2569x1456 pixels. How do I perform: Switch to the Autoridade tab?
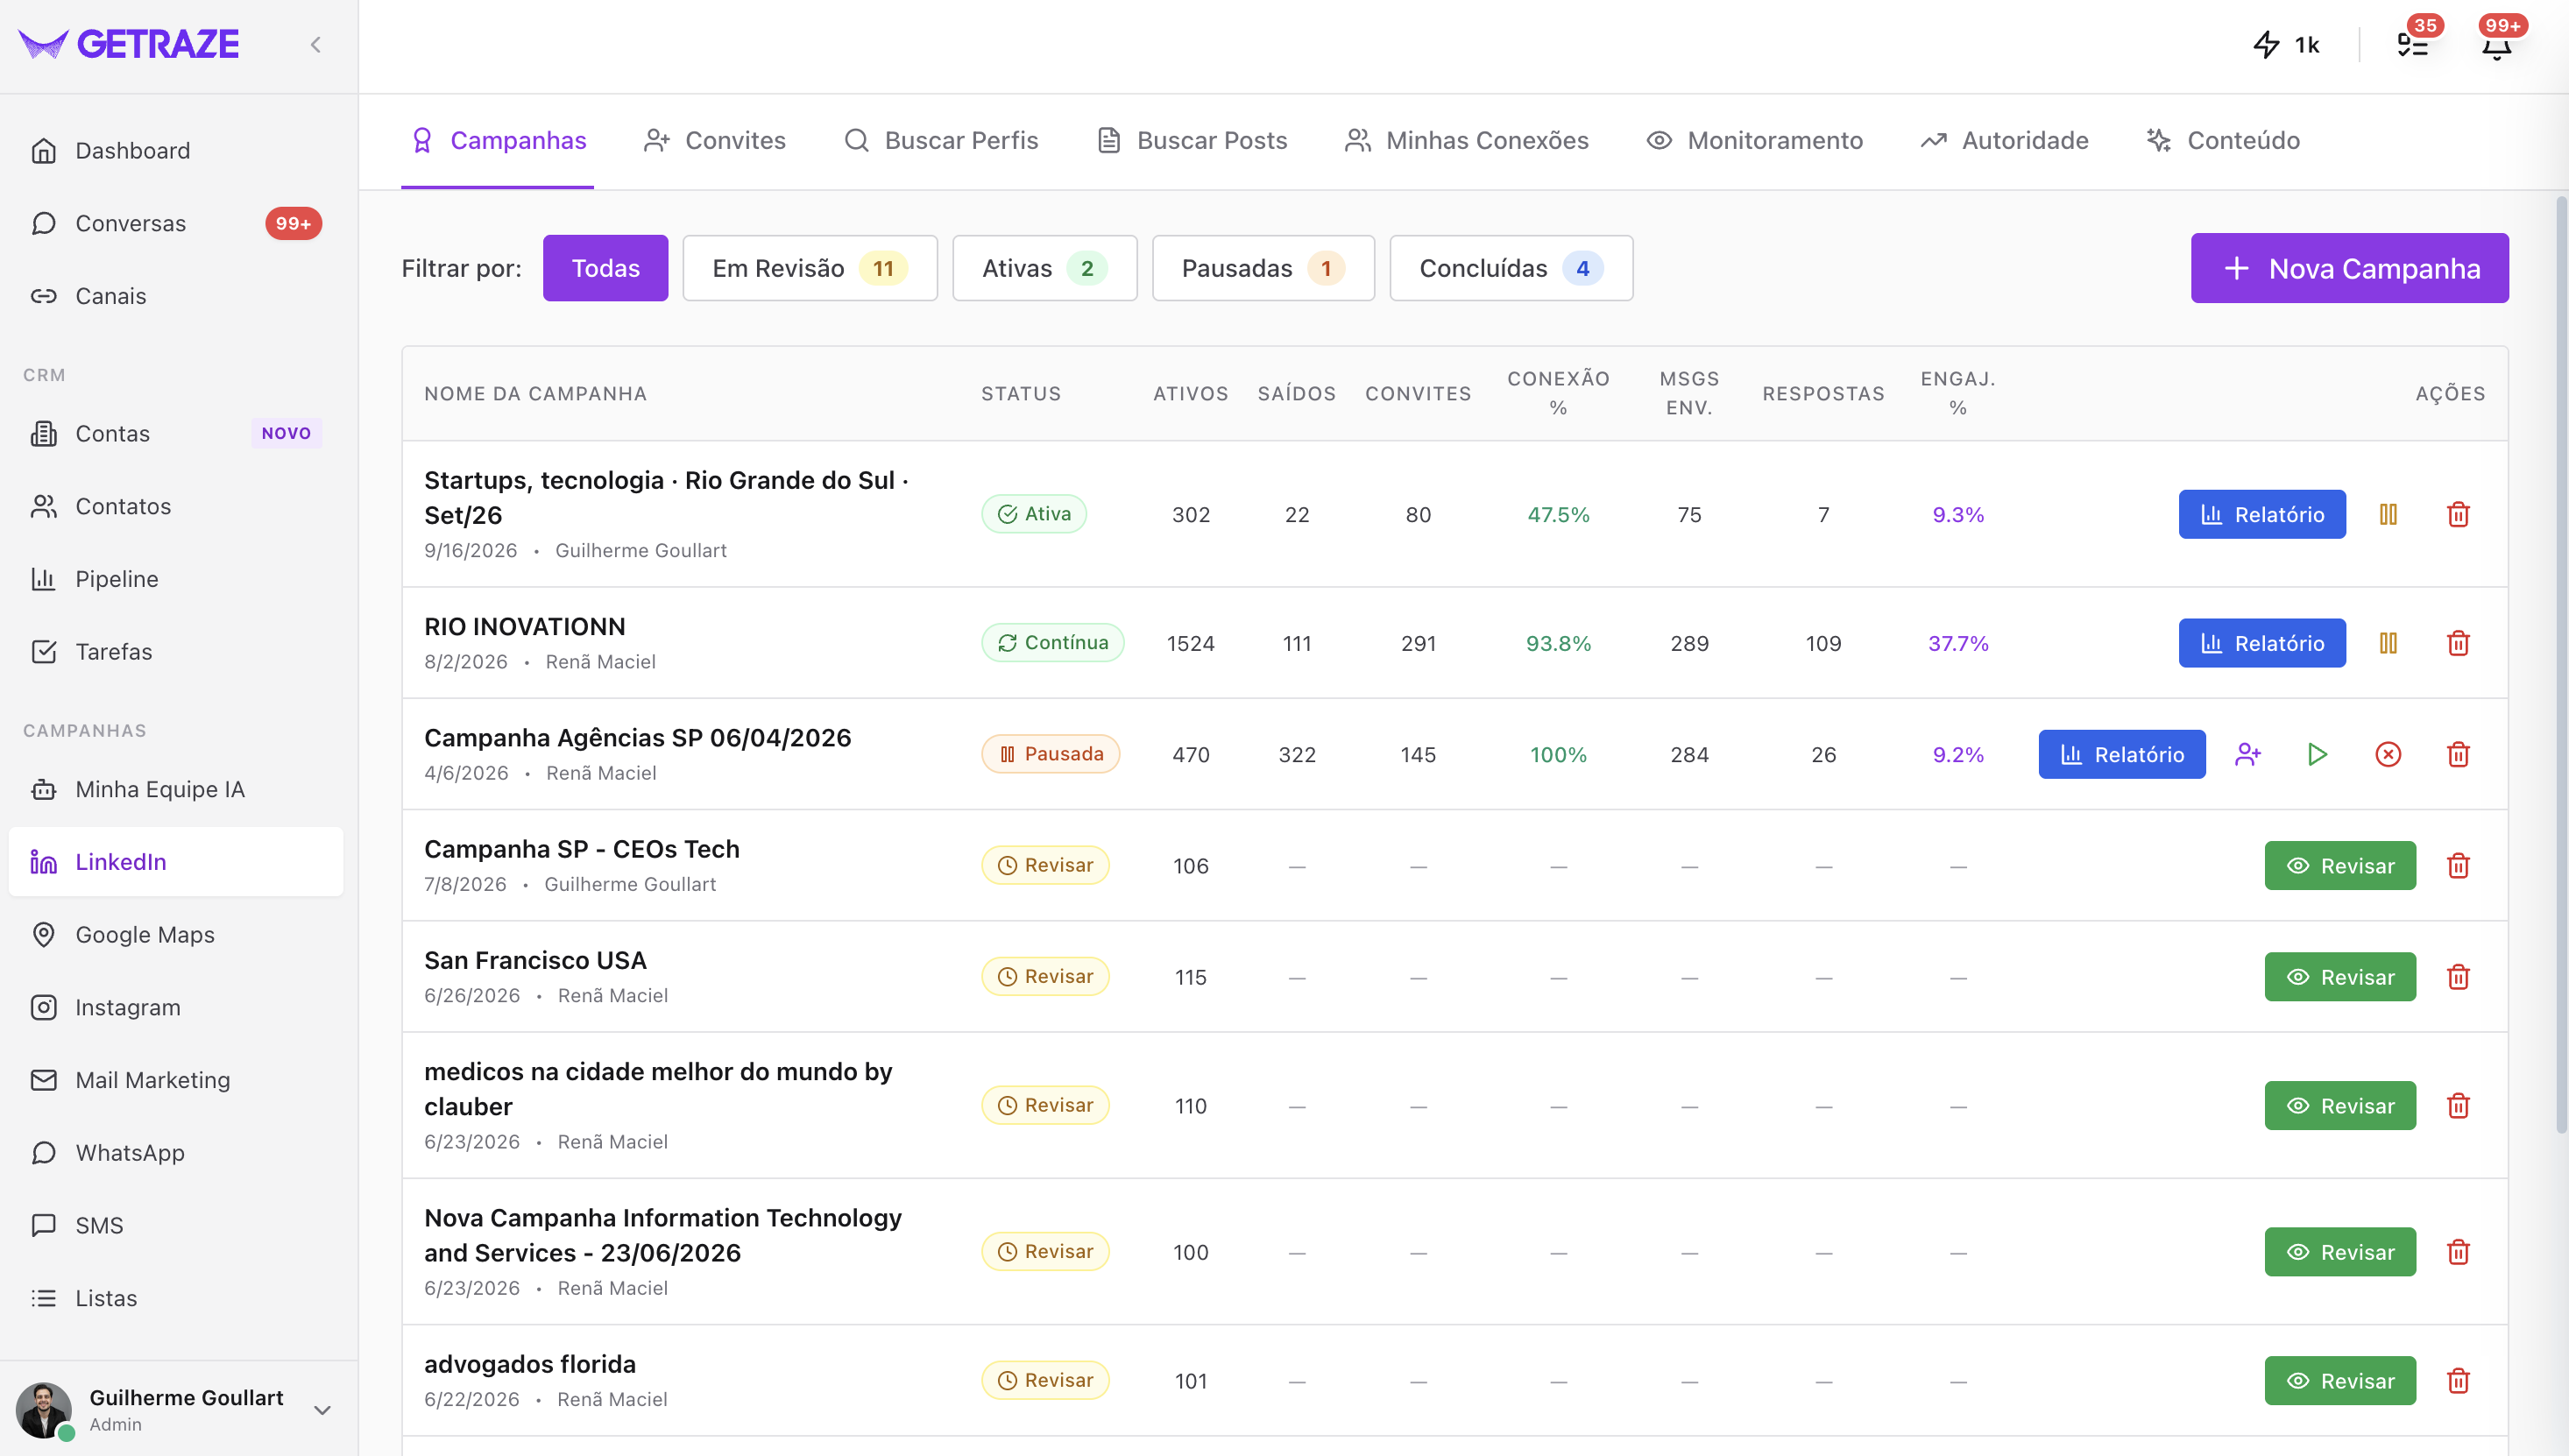[2004, 140]
